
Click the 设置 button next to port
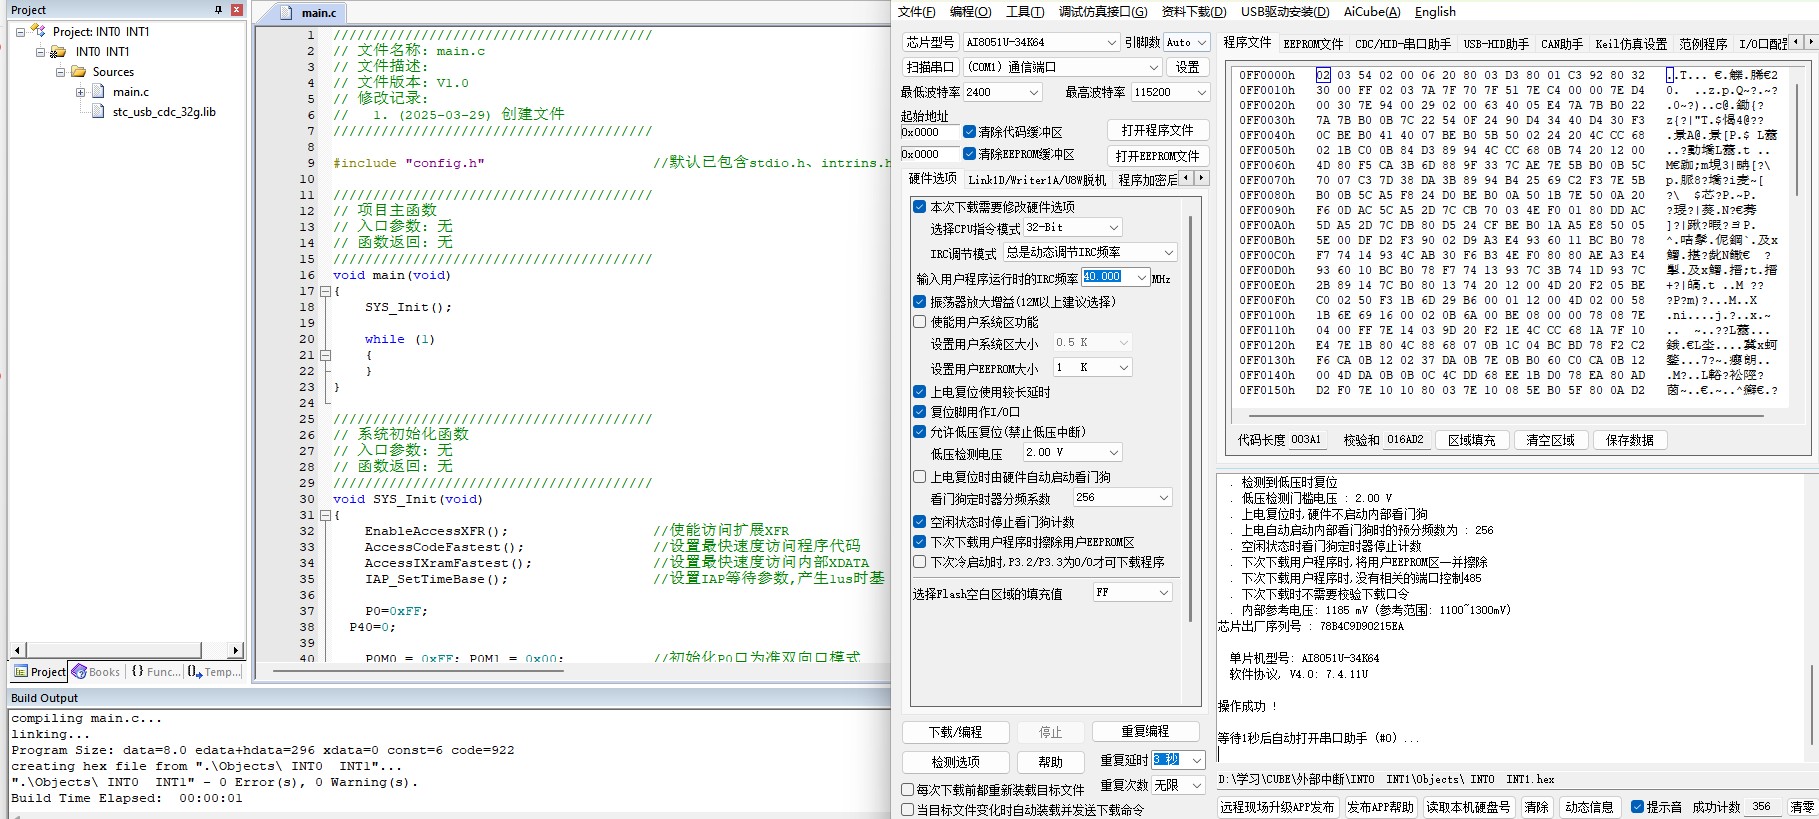click(1187, 67)
